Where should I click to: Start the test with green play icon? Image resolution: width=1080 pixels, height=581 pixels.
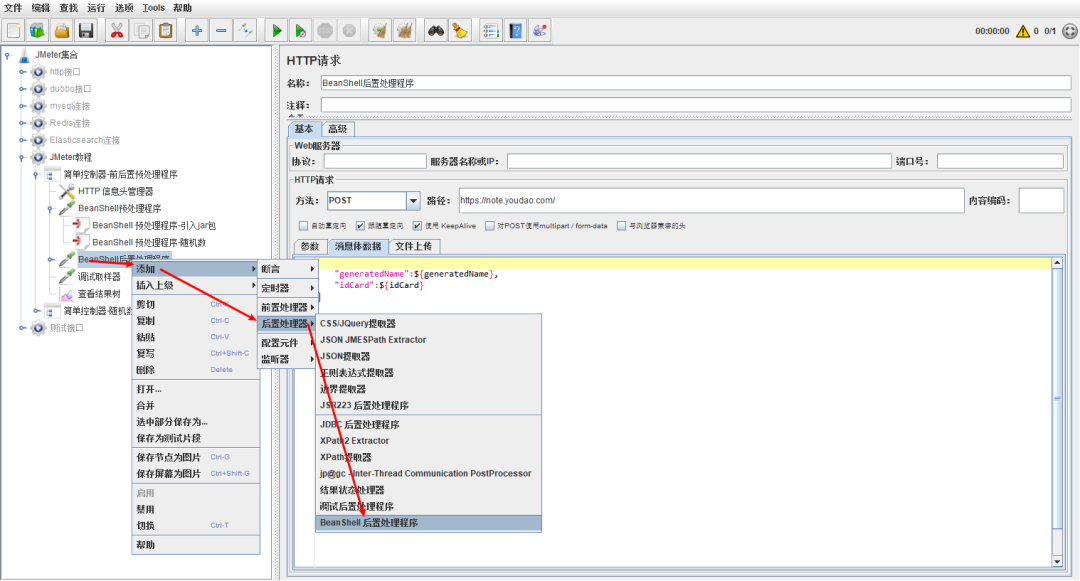(276, 30)
